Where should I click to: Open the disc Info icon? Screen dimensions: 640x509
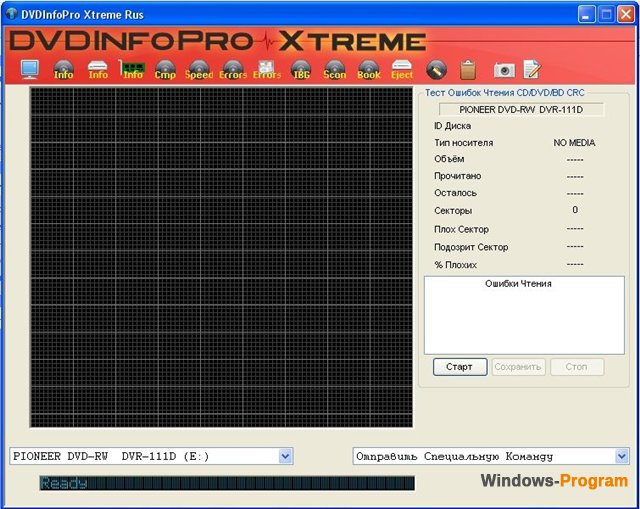pyautogui.click(x=63, y=69)
